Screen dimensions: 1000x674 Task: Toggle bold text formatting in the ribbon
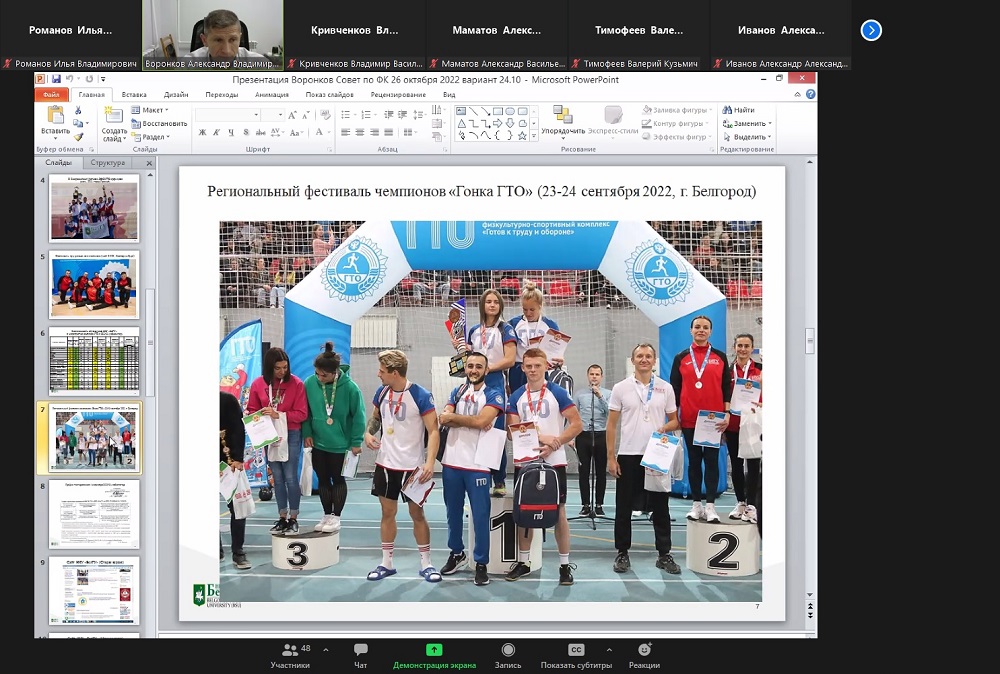(201, 132)
